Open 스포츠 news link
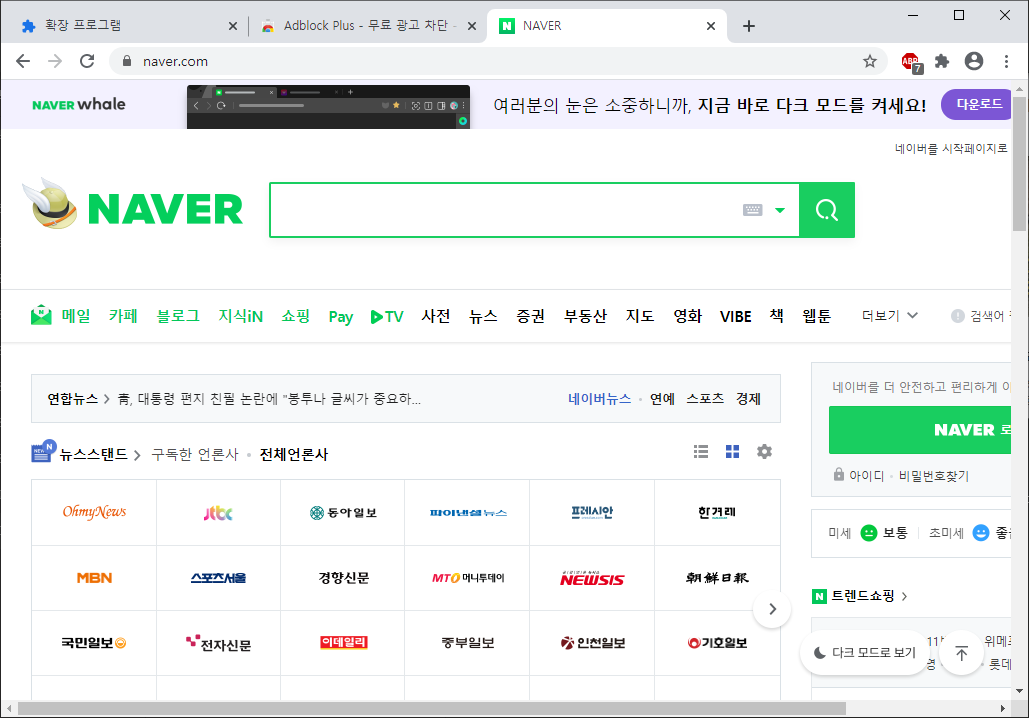 (705, 398)
